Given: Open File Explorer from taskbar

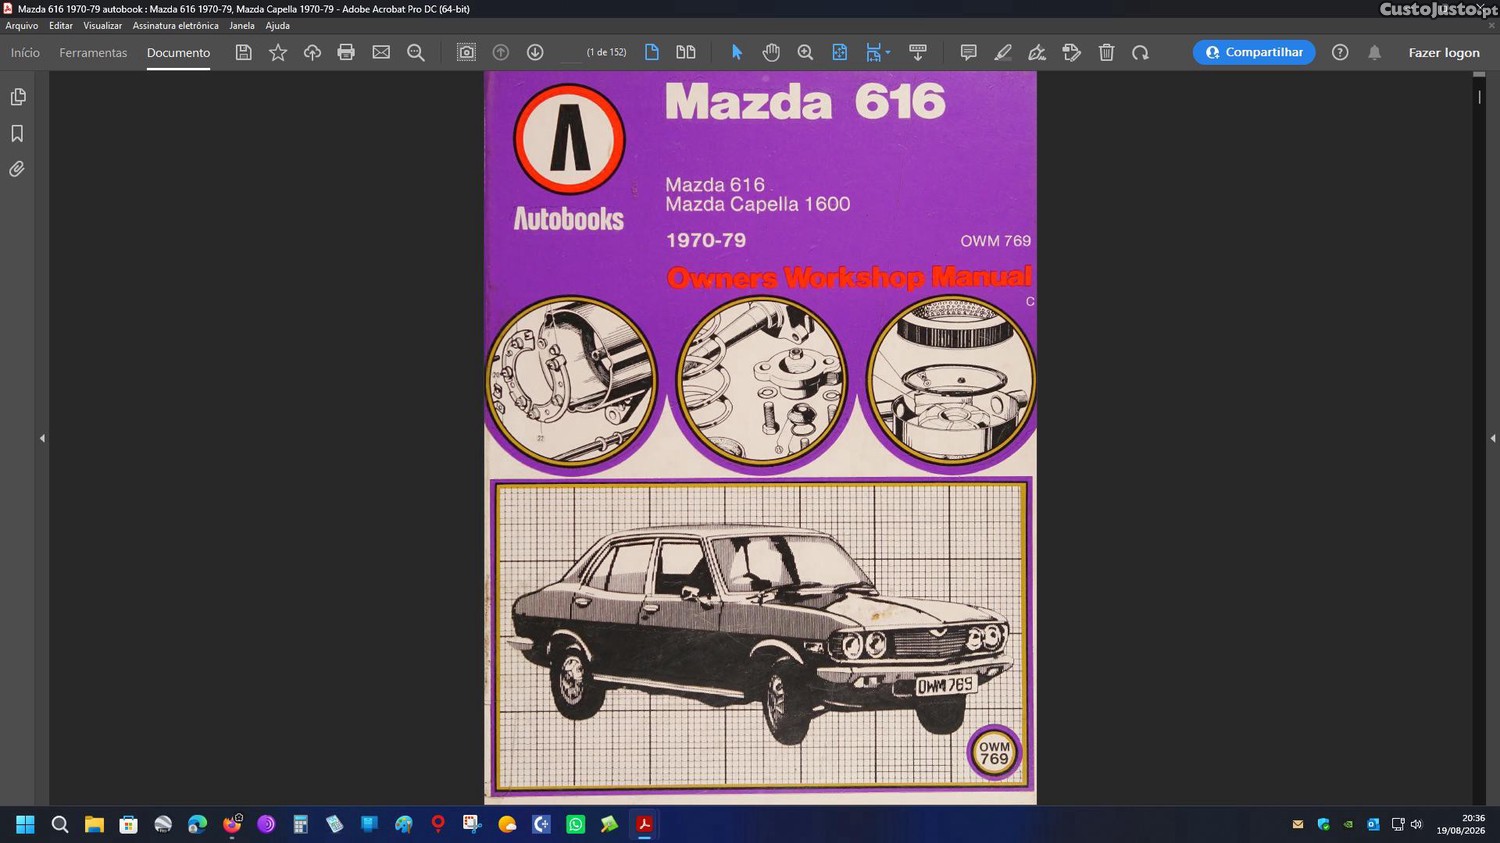Looking at the screenshot, I should click(94, 824).
